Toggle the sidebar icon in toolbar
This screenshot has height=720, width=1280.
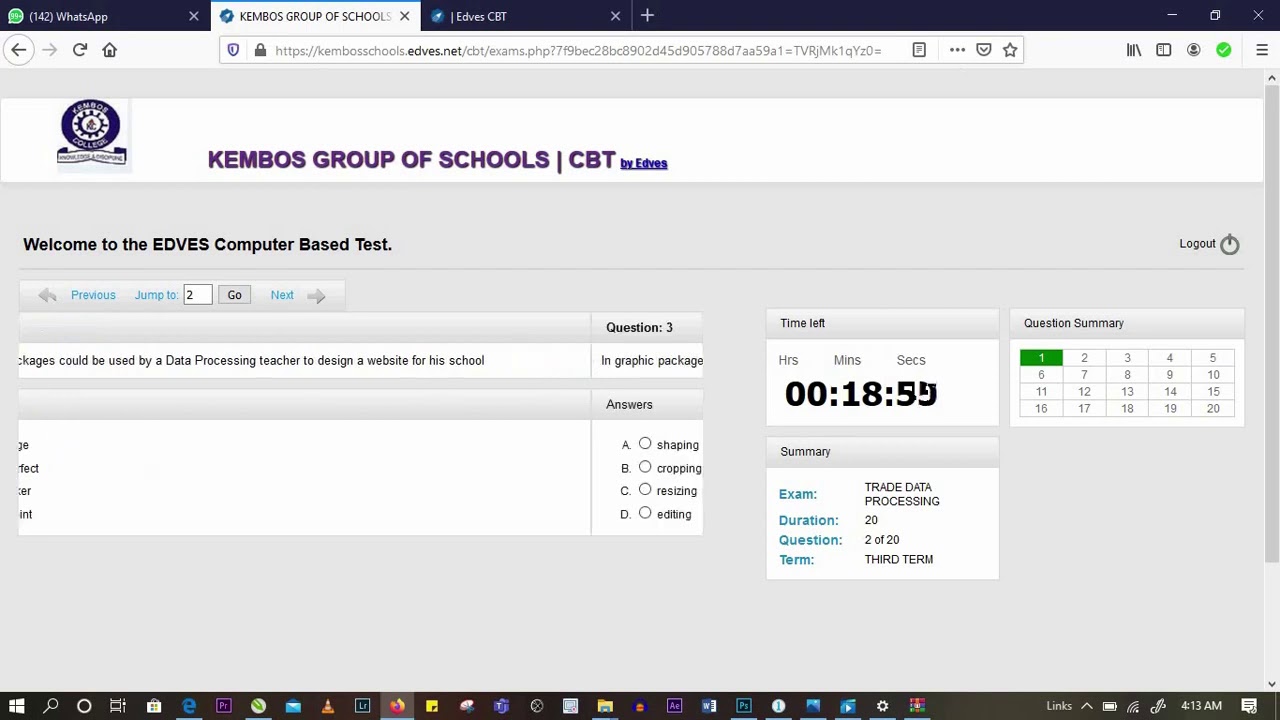(x=1164, y=50)
